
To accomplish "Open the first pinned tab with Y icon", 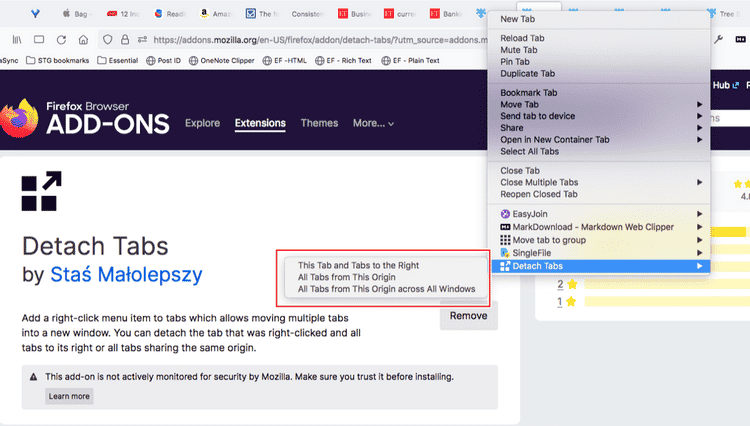I will click(x=35, y=14).
